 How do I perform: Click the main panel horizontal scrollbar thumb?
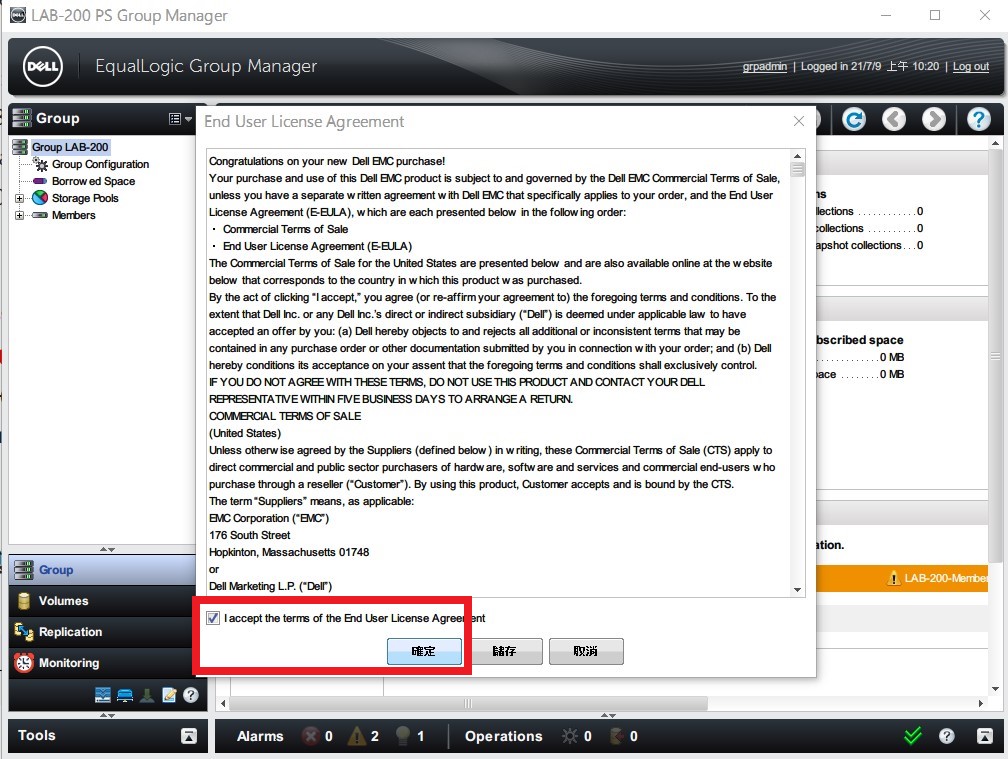click(469, 704)
